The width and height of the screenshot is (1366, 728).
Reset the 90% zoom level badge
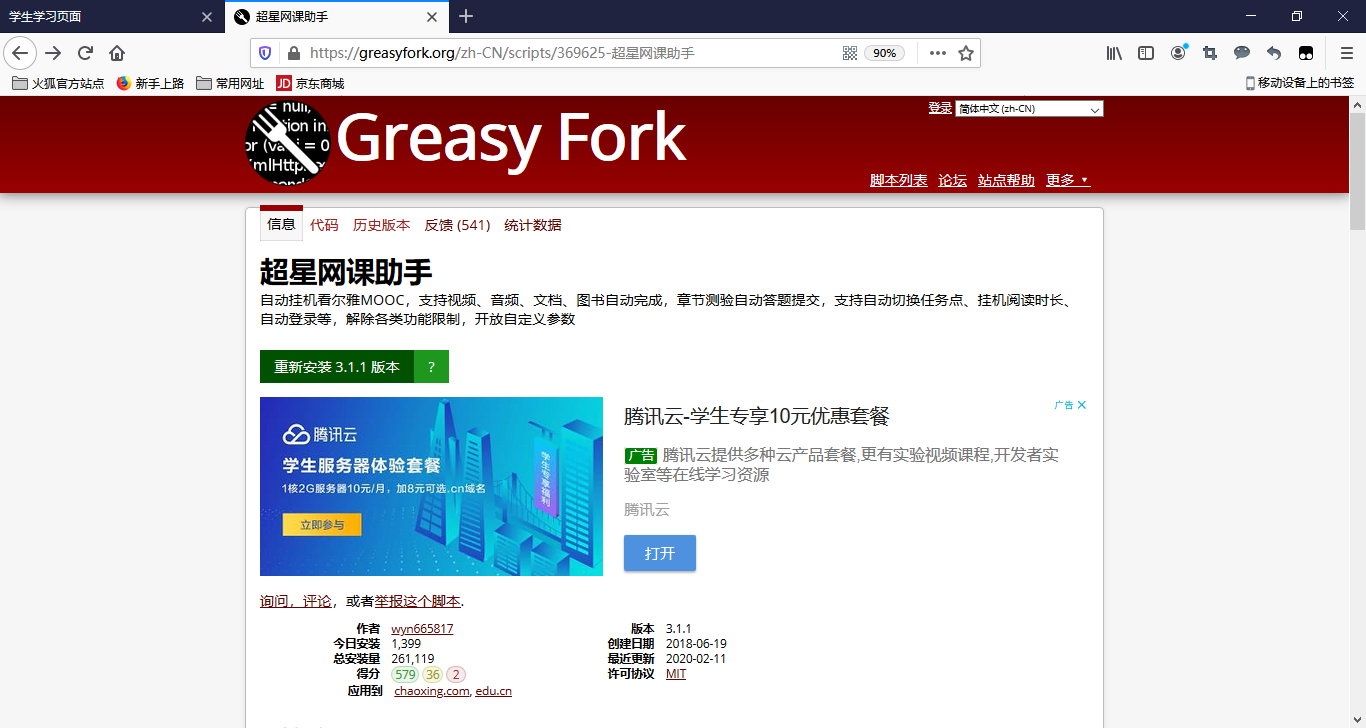click(885, 53)
